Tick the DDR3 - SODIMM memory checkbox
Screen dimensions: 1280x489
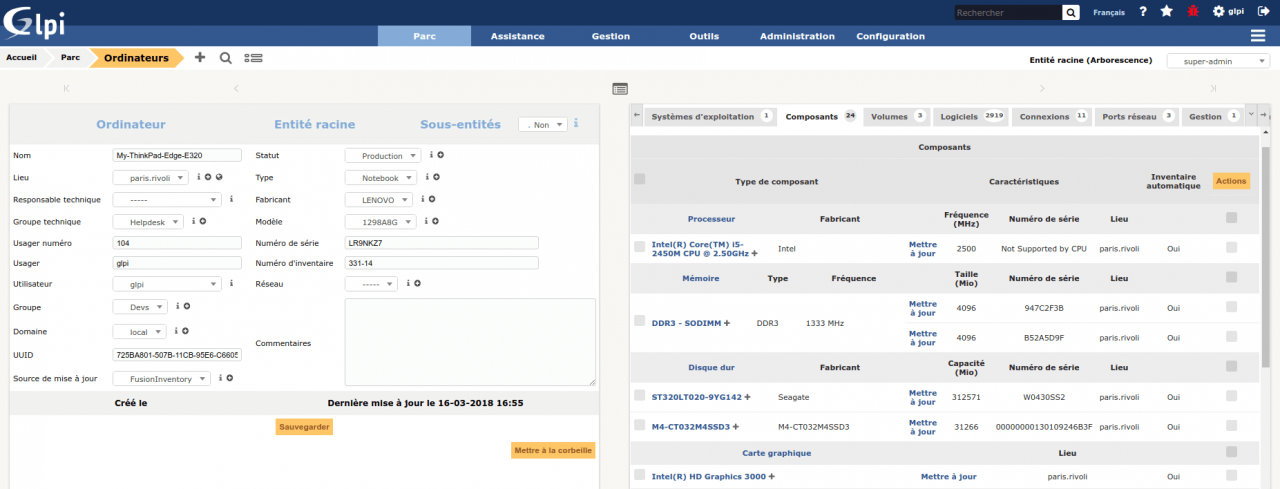pos(640,321)
